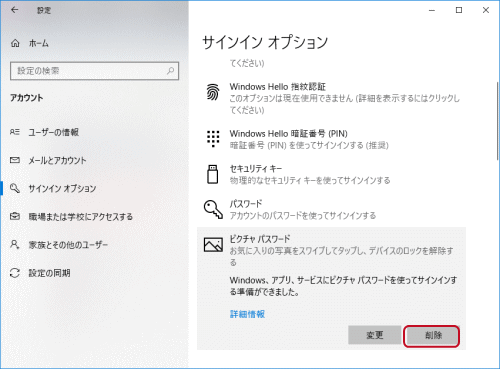Click the 削除 button

click(x=433, y=335)
